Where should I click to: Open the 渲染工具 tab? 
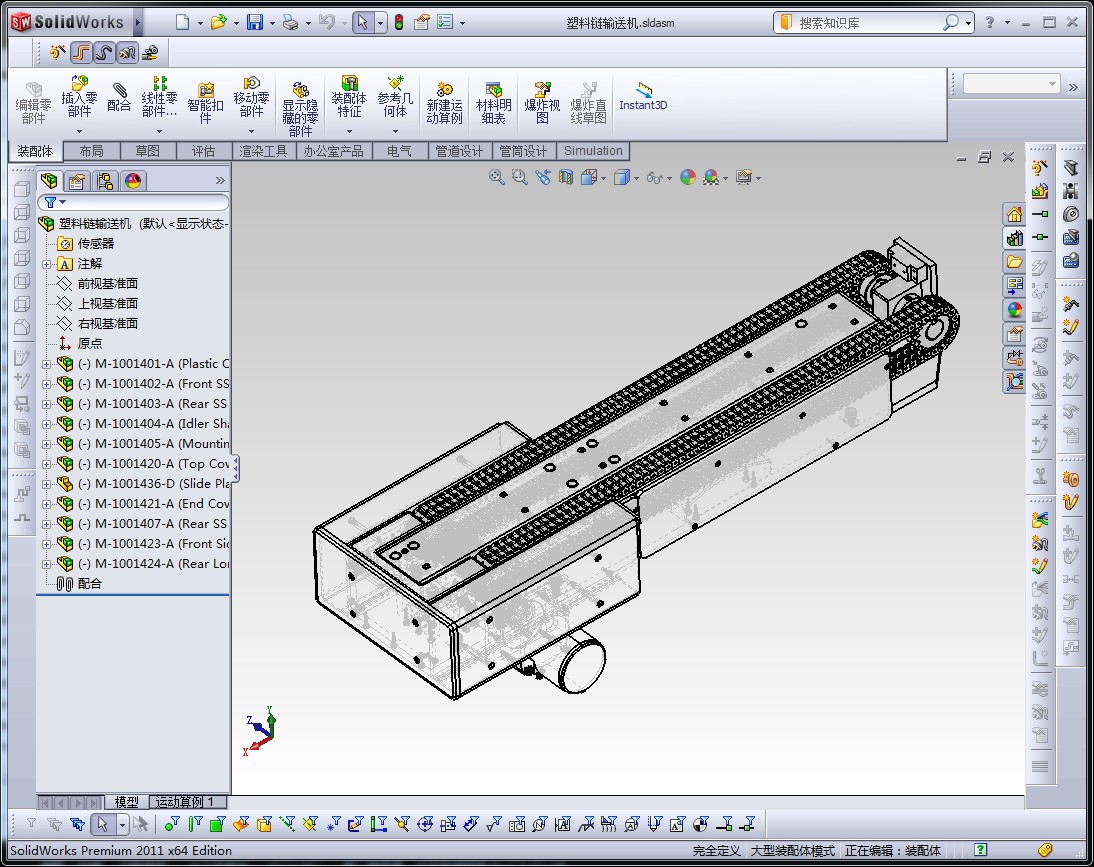pos(263,151)
